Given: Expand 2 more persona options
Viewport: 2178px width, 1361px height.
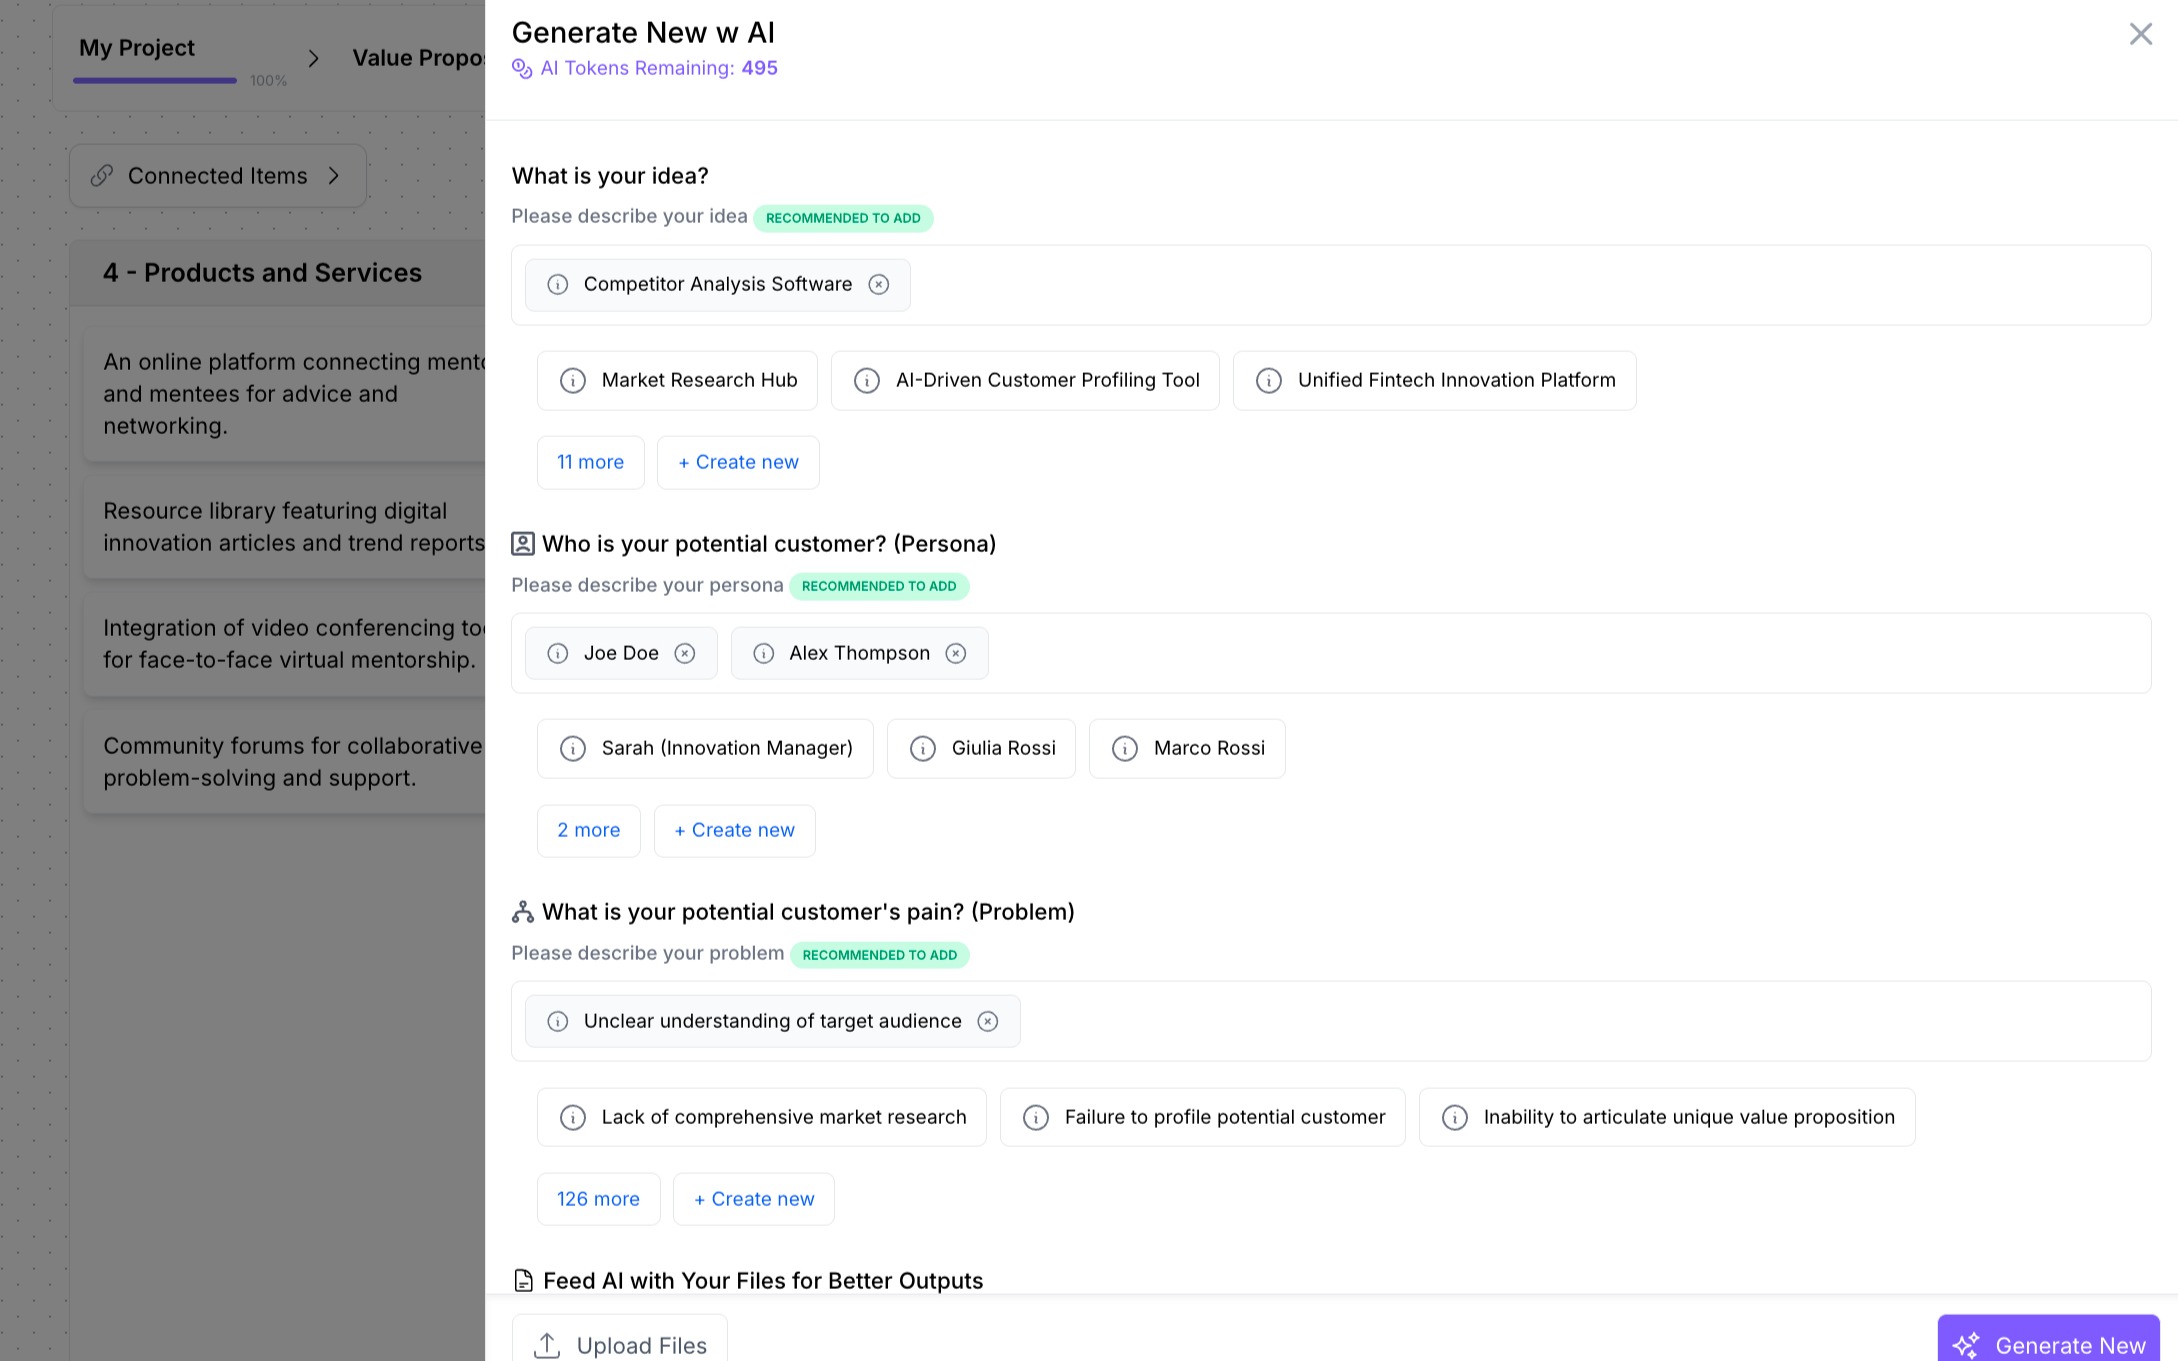Looking at the screenshot, I should pos(588,831).
